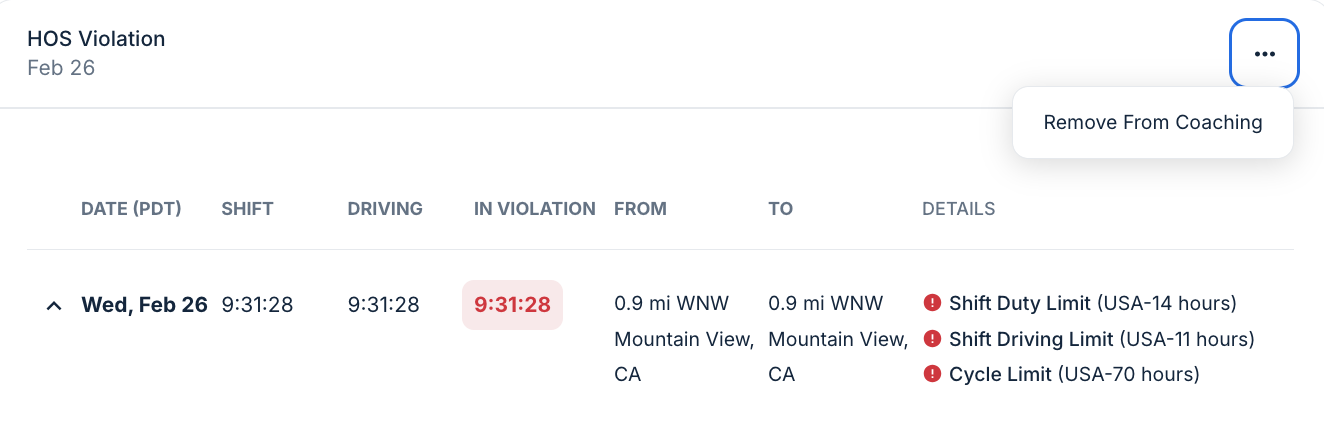The image size is (1324, 426).
Task: Click the DETAILS column header
Action: (958, 209)
